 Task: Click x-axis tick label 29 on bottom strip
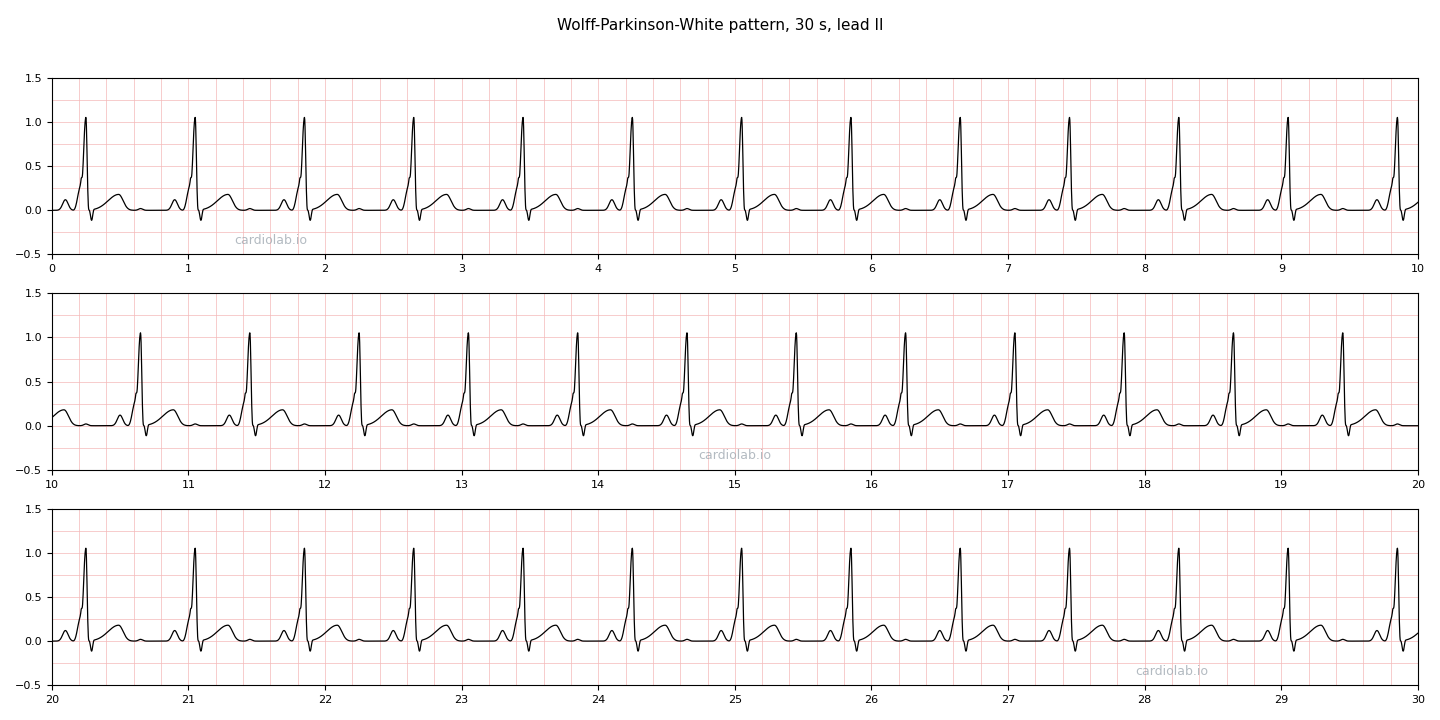click(1281, 699)
